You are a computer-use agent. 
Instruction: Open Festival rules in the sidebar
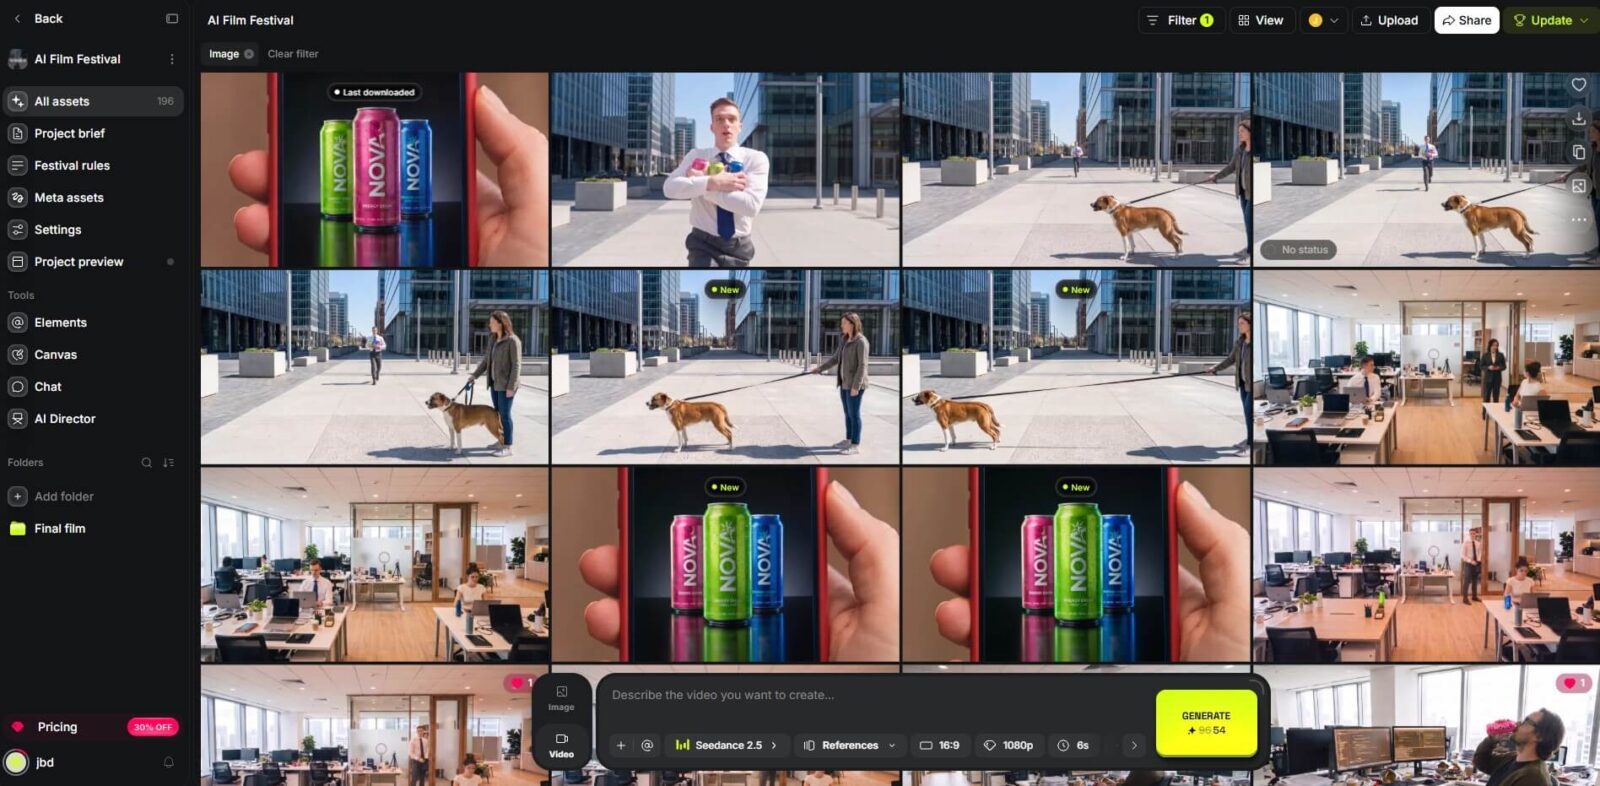click(93, 165)
